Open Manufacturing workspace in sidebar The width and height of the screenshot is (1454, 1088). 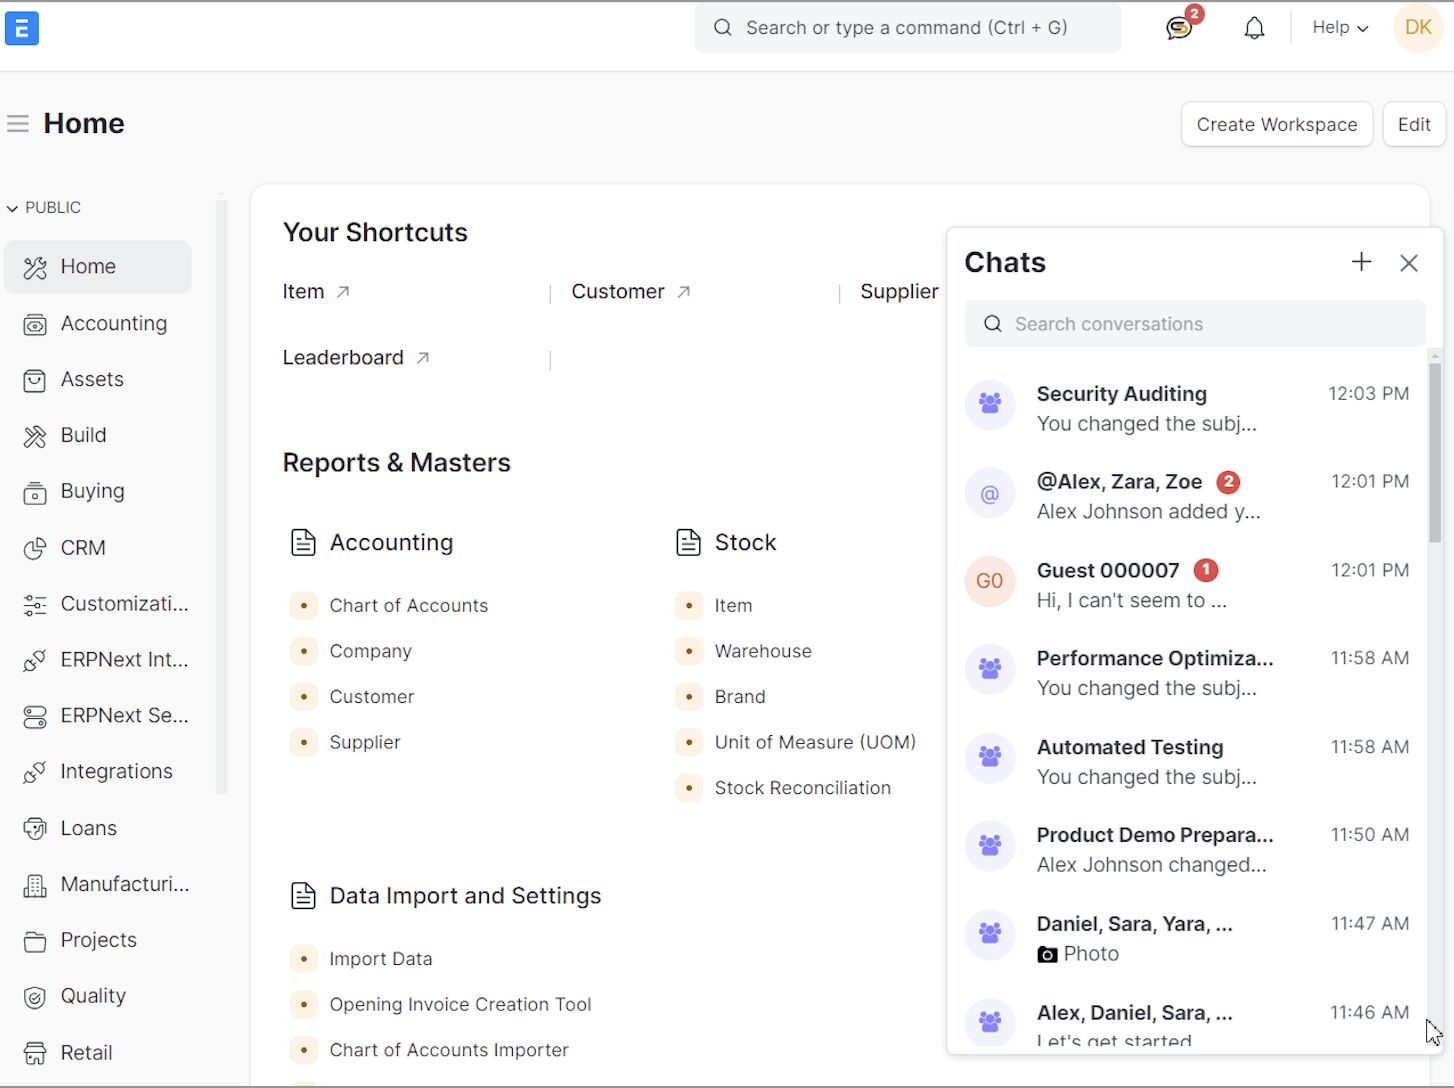97,885
